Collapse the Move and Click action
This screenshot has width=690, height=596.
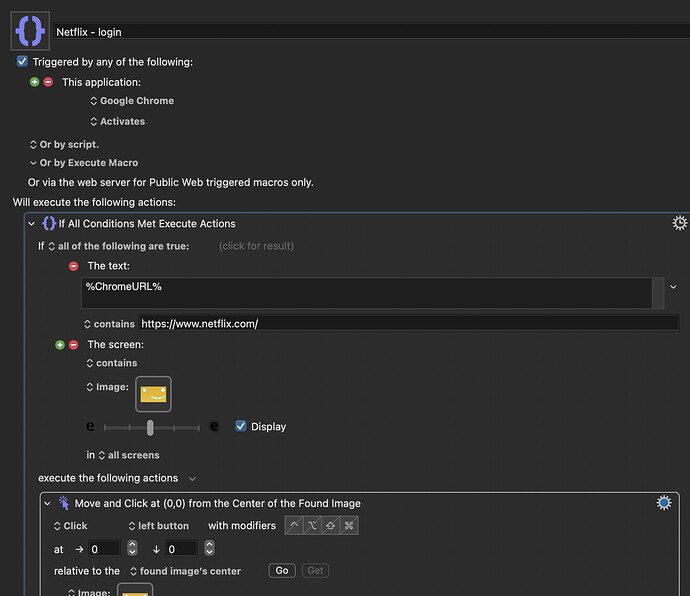pos(48,503)
